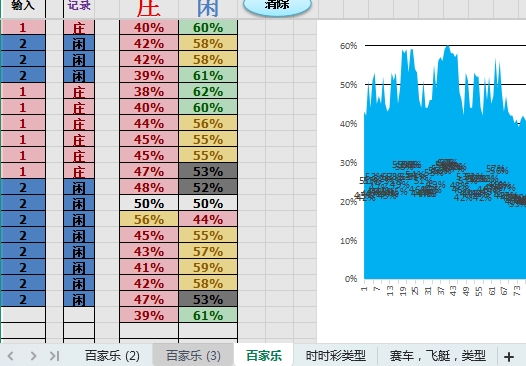526x366 pixels.
Task: Select the 40% cell in first data row
Action: click(149, 28)
